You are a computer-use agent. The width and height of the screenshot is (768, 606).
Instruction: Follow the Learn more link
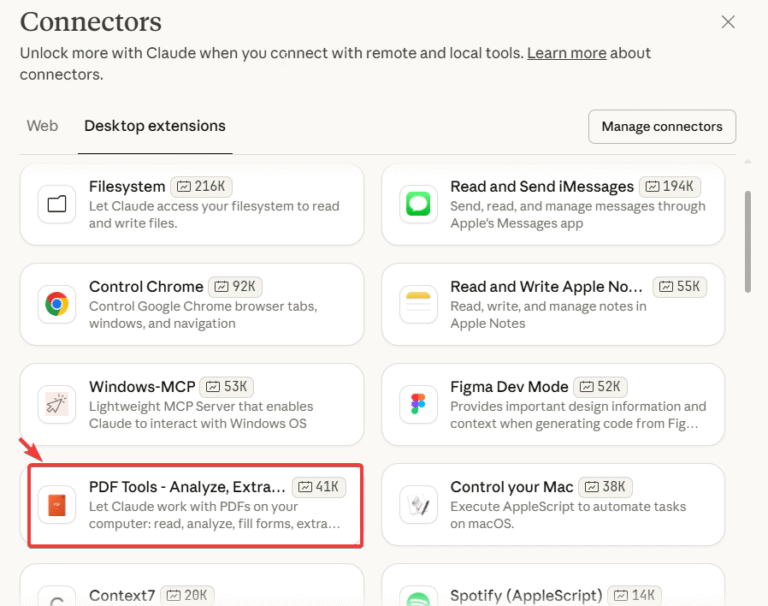click(566, 52)
